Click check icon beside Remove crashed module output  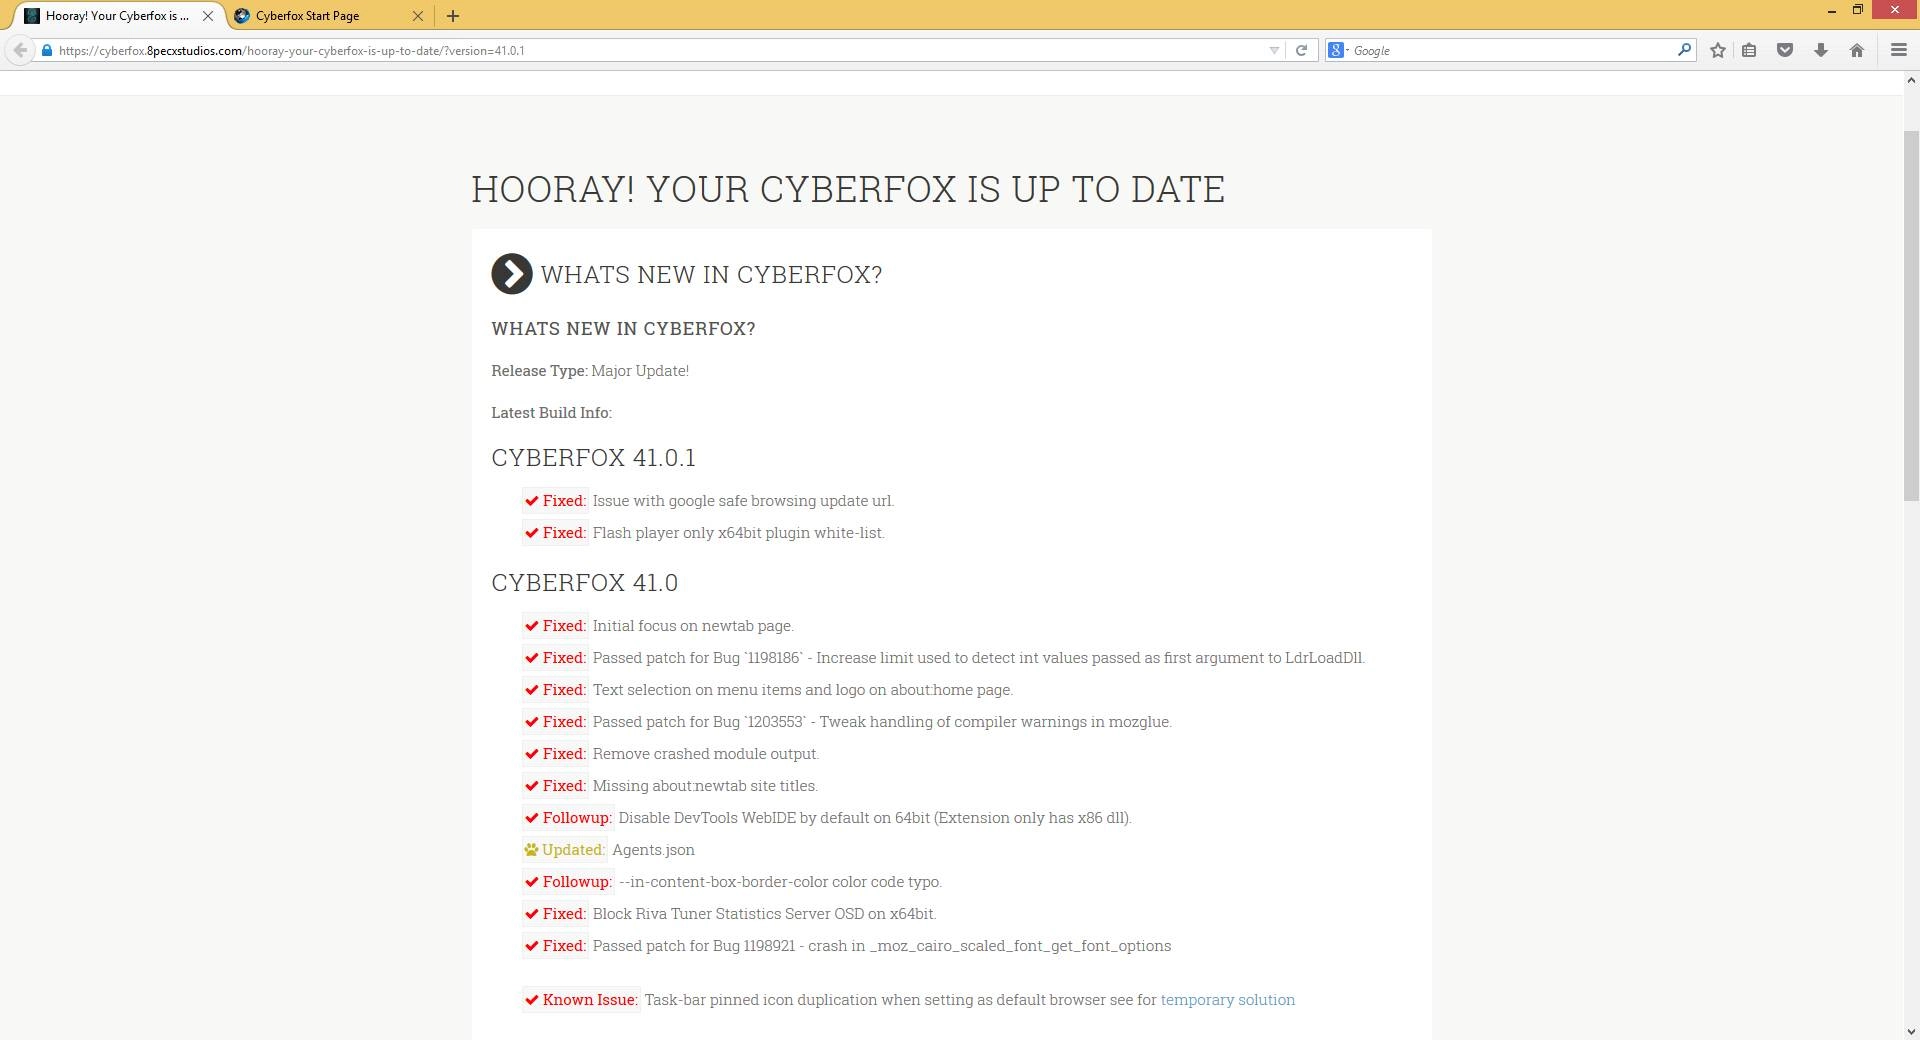[532, 754]
